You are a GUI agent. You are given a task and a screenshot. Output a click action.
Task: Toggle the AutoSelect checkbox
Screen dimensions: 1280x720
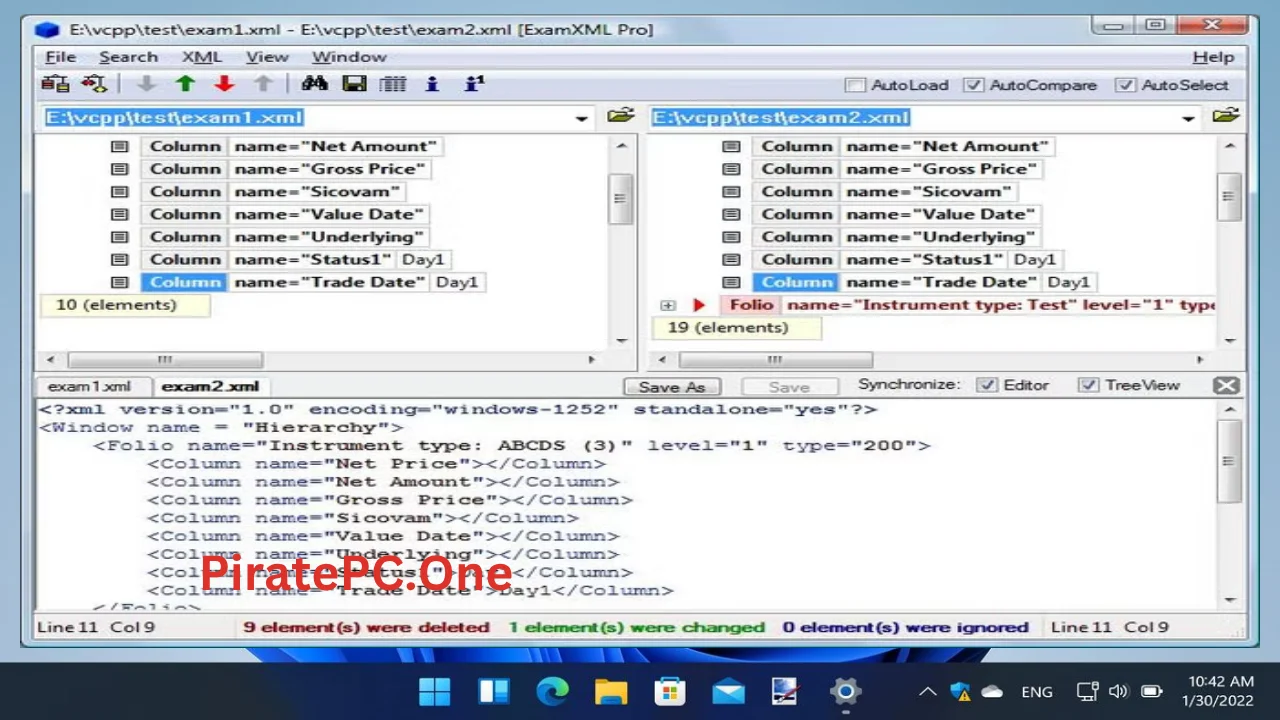pyautogui.click(x=1125, y=85)
